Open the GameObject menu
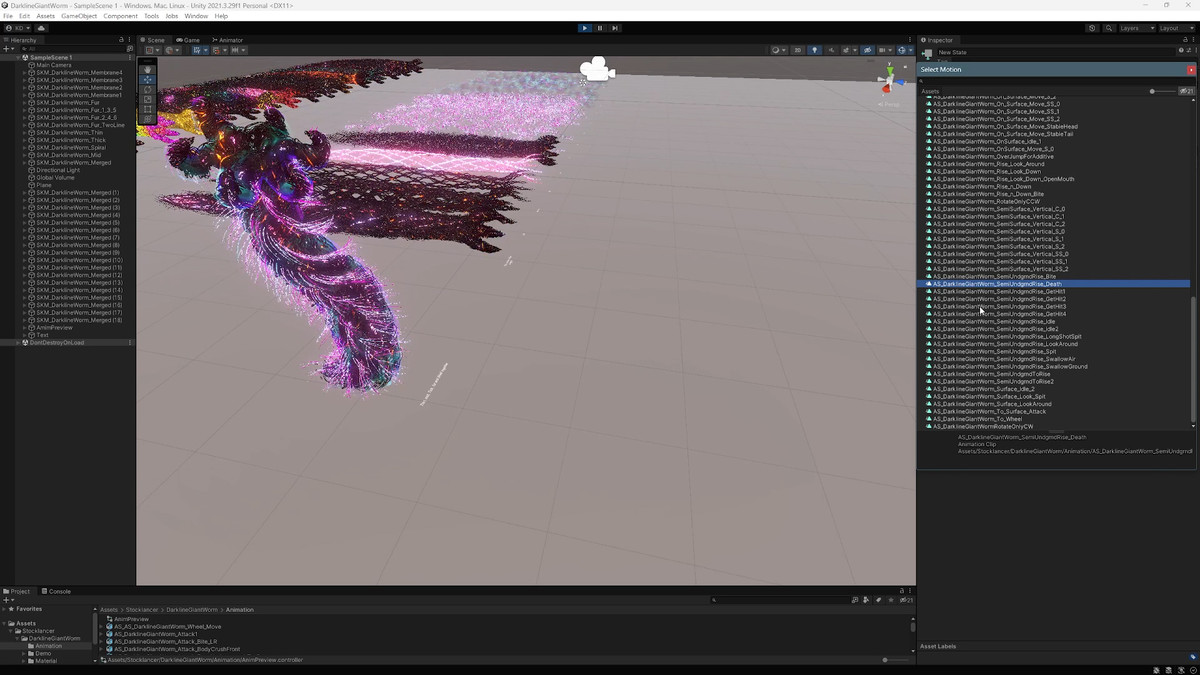The image size is (1200, 675). tap(79, 16)
